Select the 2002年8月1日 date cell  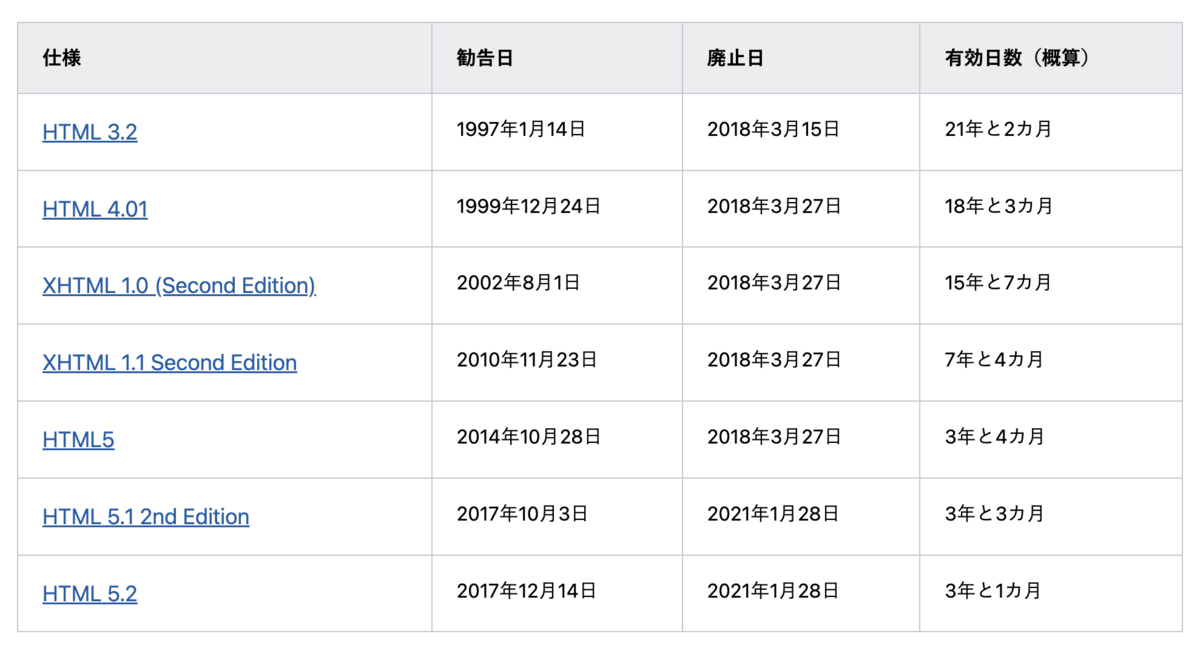[x=518, y=283]
